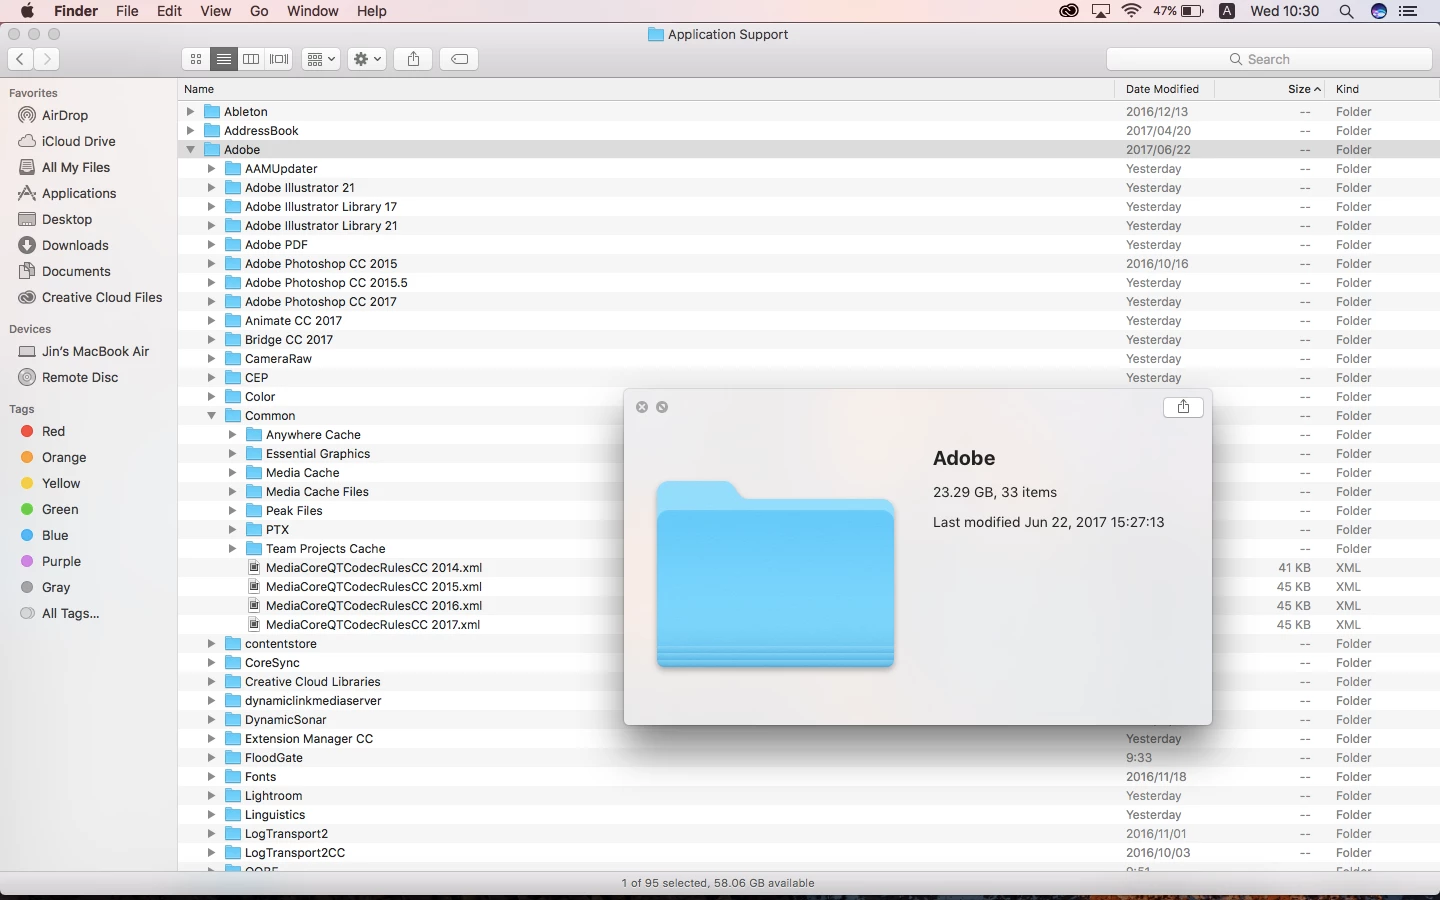The image size is (1440, 900).
Task: Expand the Team Projects Cache folder
Action: click(x=232, y=549)
